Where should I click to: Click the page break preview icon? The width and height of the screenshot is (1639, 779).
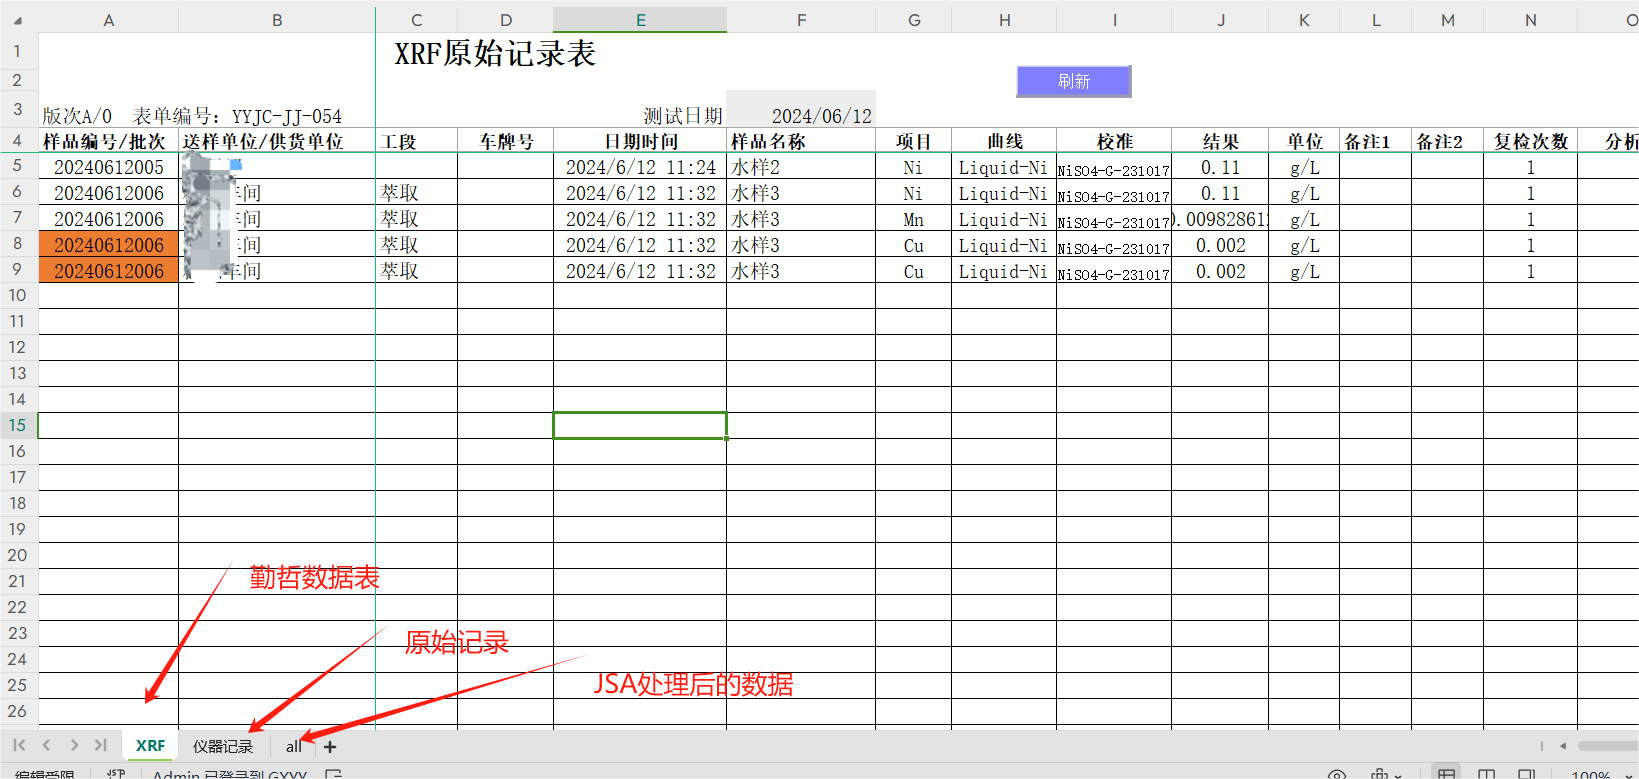(x=1526, y=774)
